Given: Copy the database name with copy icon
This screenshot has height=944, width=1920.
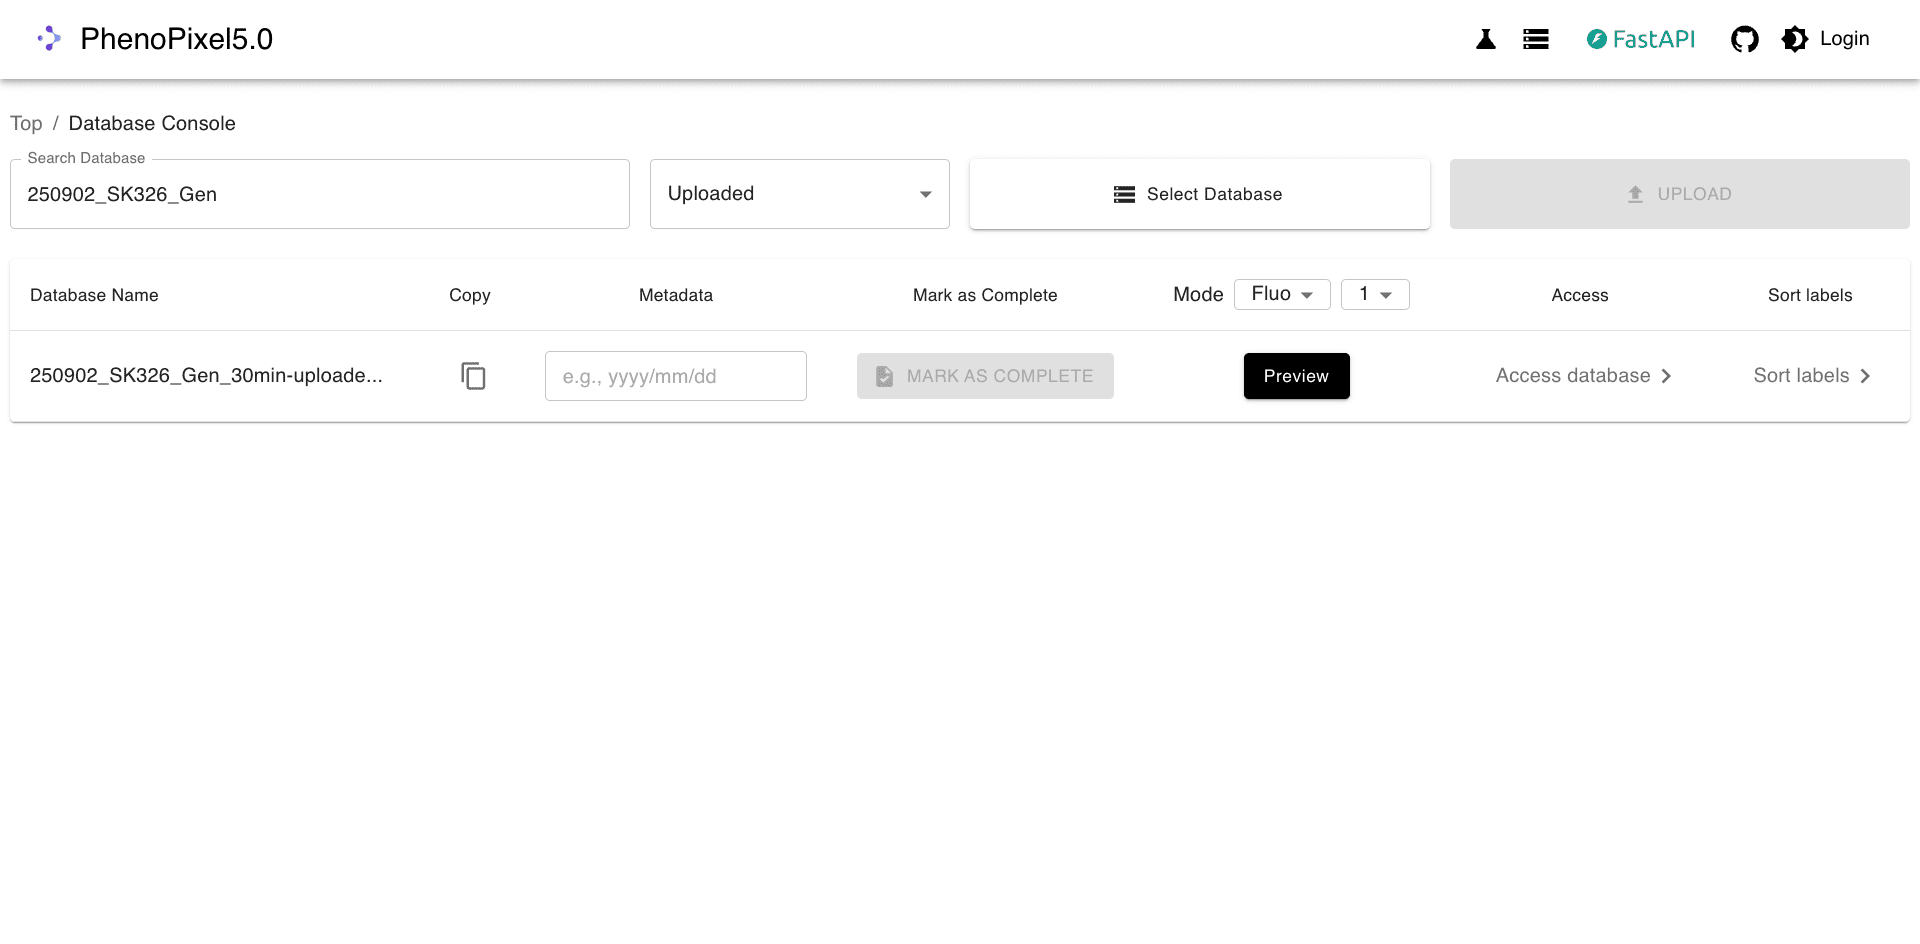Looking at the screenshot, I should click(x=473, y=376).
